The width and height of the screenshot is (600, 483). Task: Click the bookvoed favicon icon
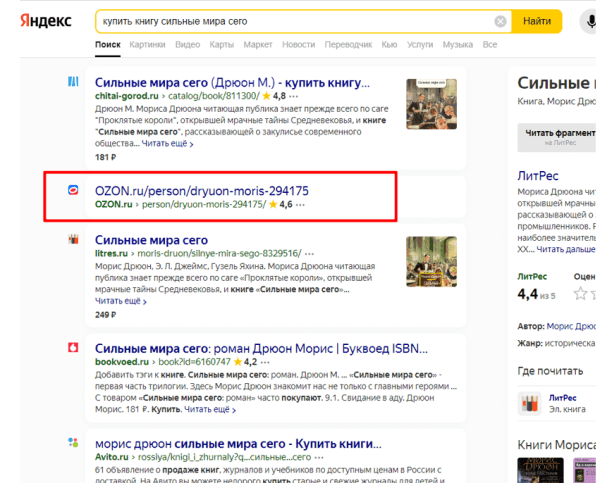[x=73, y=348]
